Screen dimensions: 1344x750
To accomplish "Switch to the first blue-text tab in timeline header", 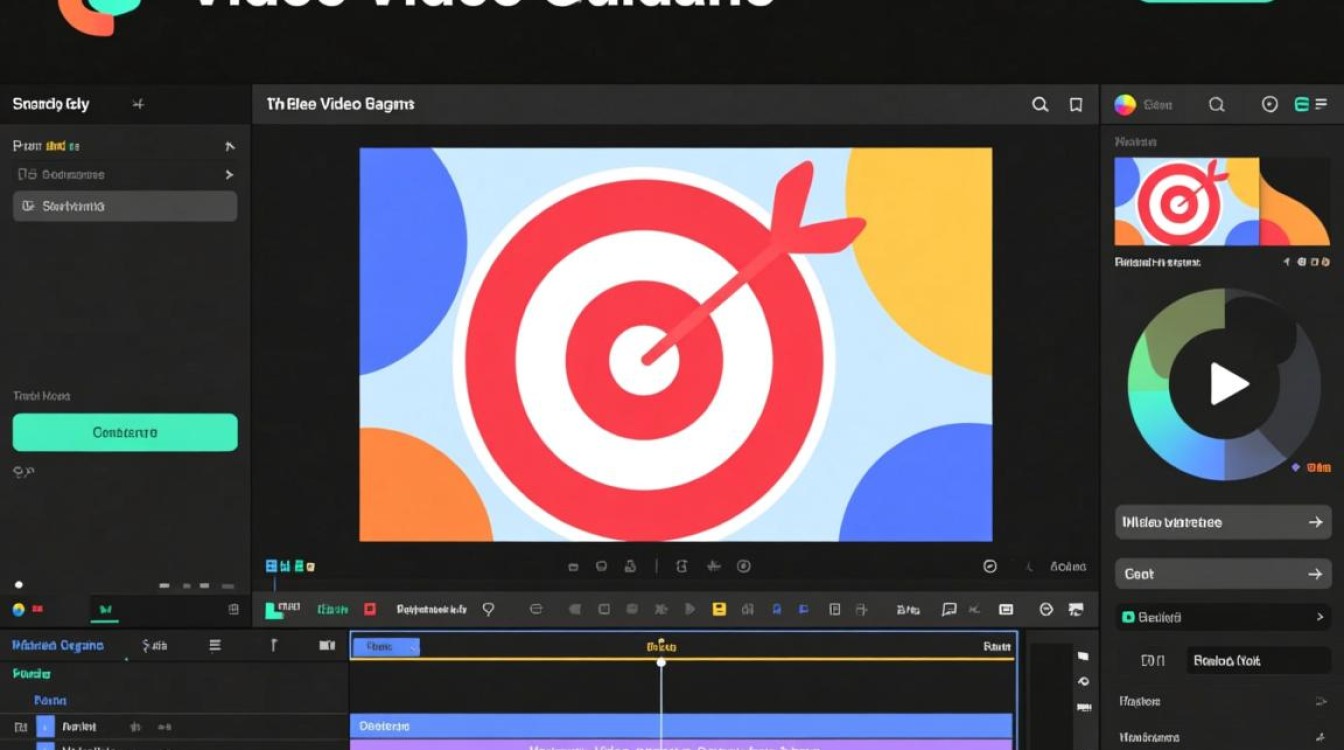I will tap(57, 646).
